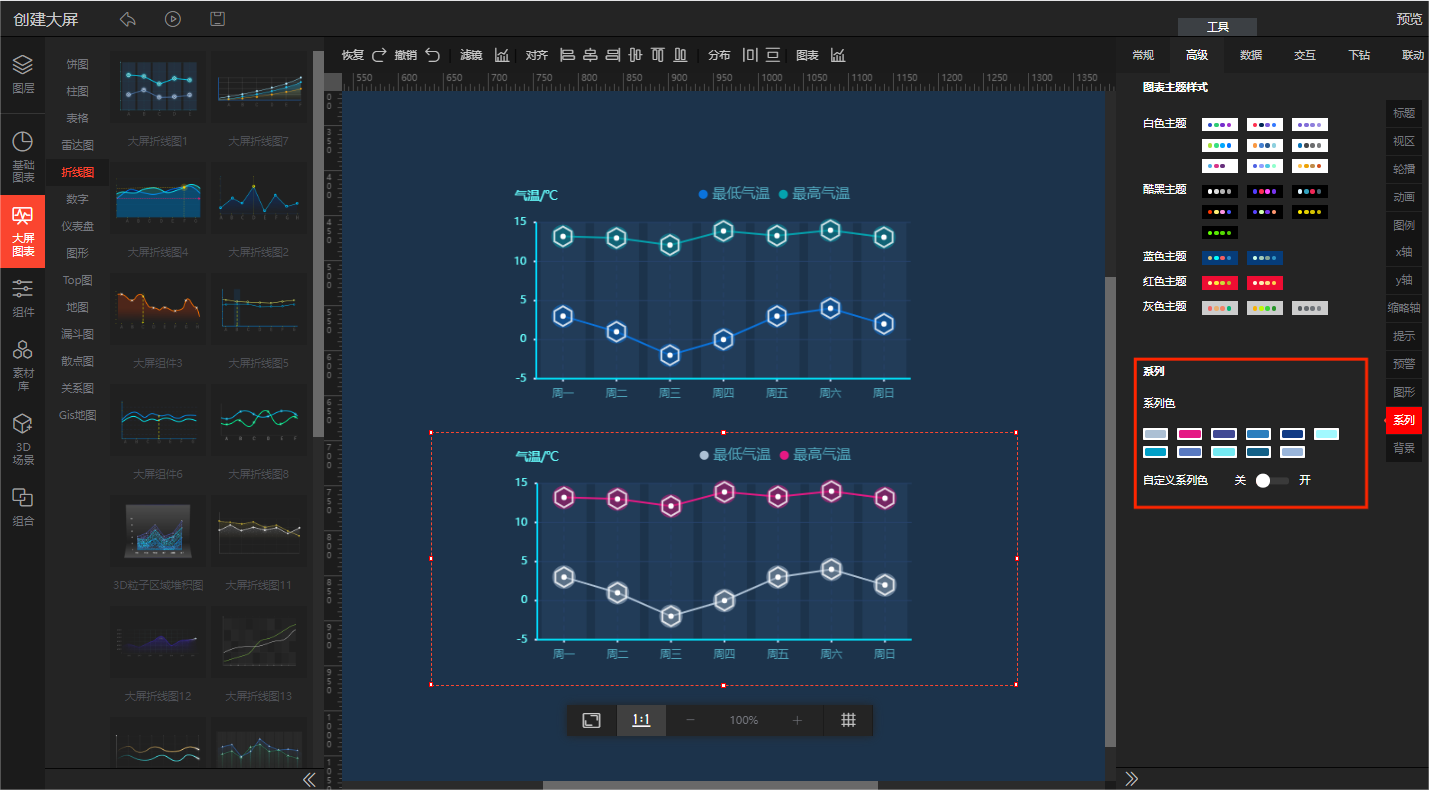Choose the first 灰色主题 theme swatch
This screenshot has height=790, width=1429.
1220,308
